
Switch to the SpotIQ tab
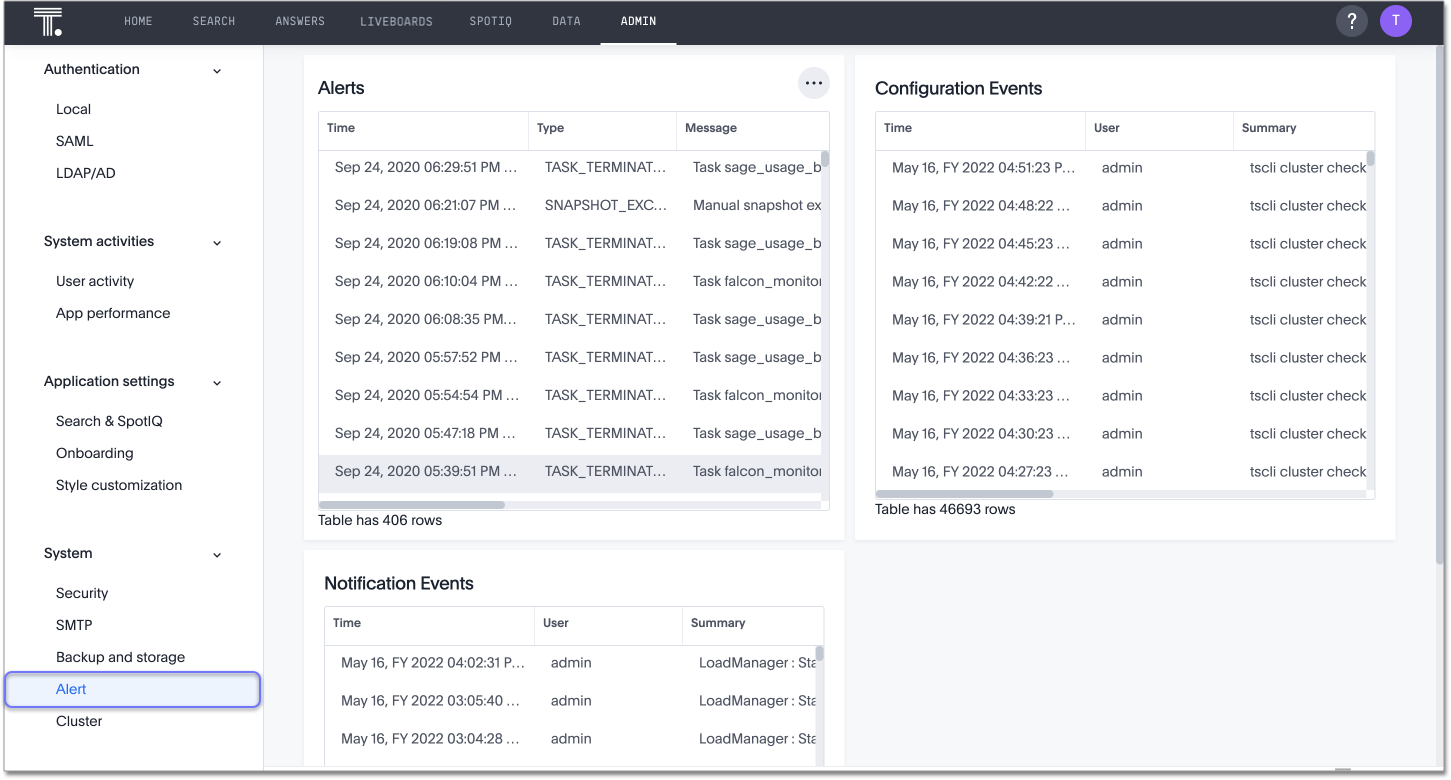(490, 20)
